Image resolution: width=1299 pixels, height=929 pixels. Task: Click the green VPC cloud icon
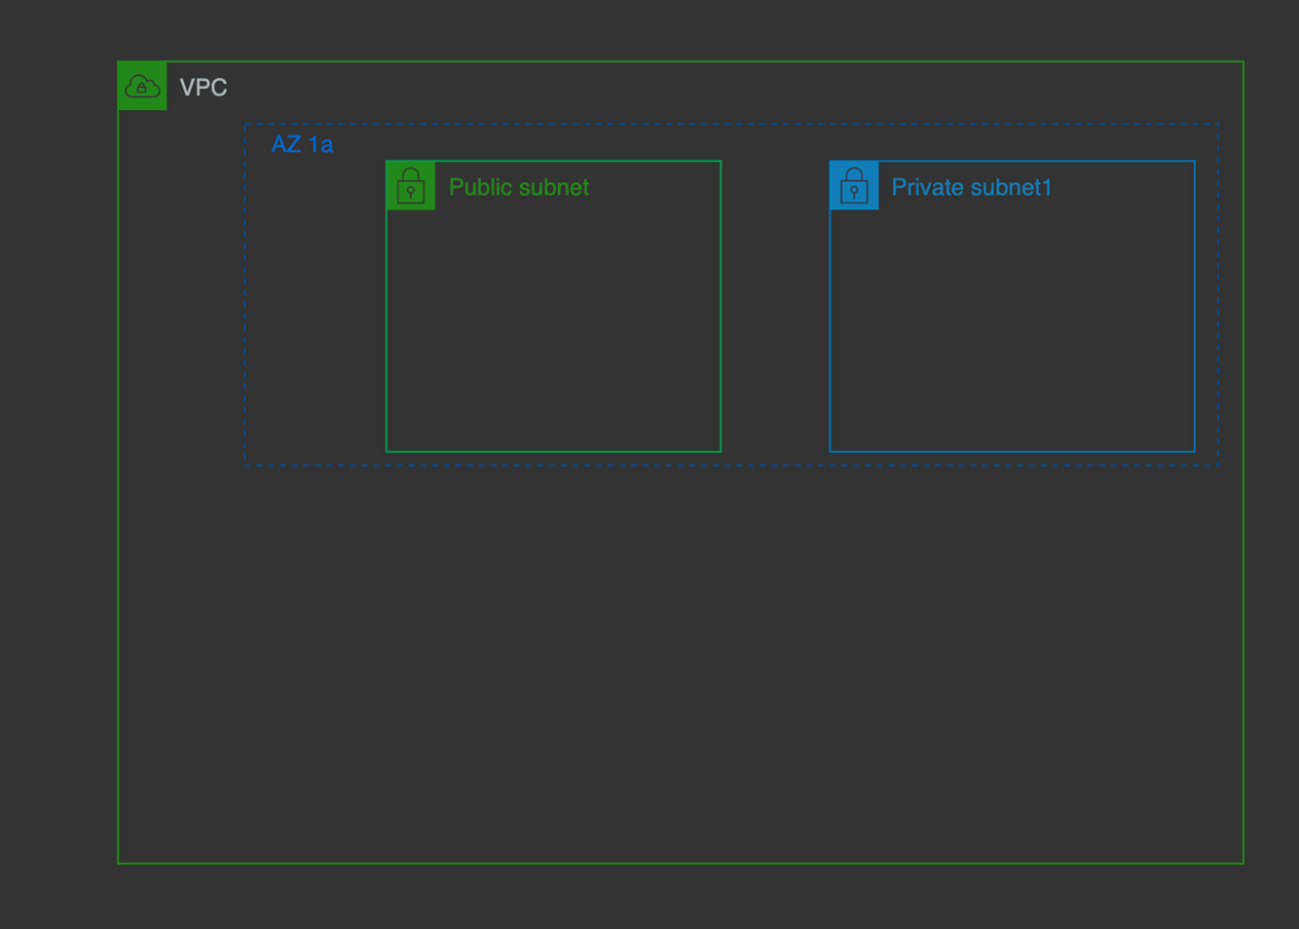coord(142,87)
